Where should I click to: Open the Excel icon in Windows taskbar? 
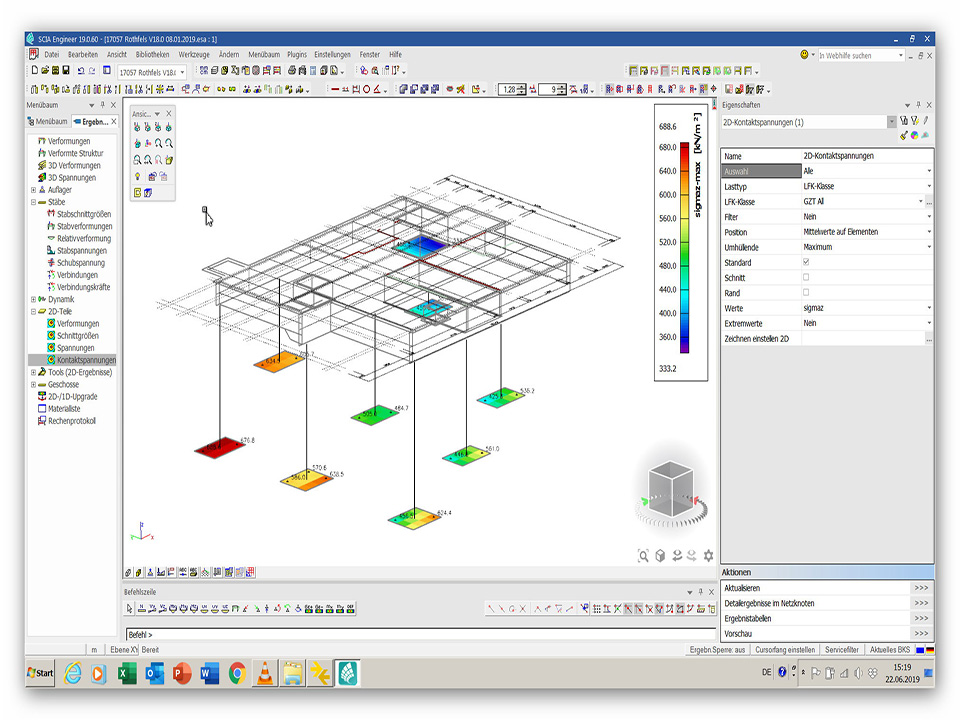pyautogui.click(x=127, y=673)
